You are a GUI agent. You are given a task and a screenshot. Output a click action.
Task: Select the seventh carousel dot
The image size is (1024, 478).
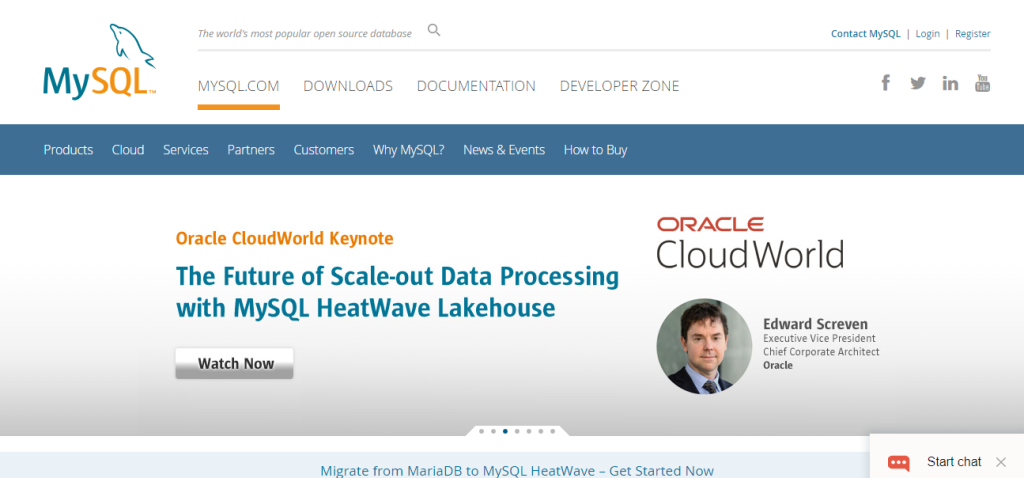pyautogui.click(x=552, y=431)
